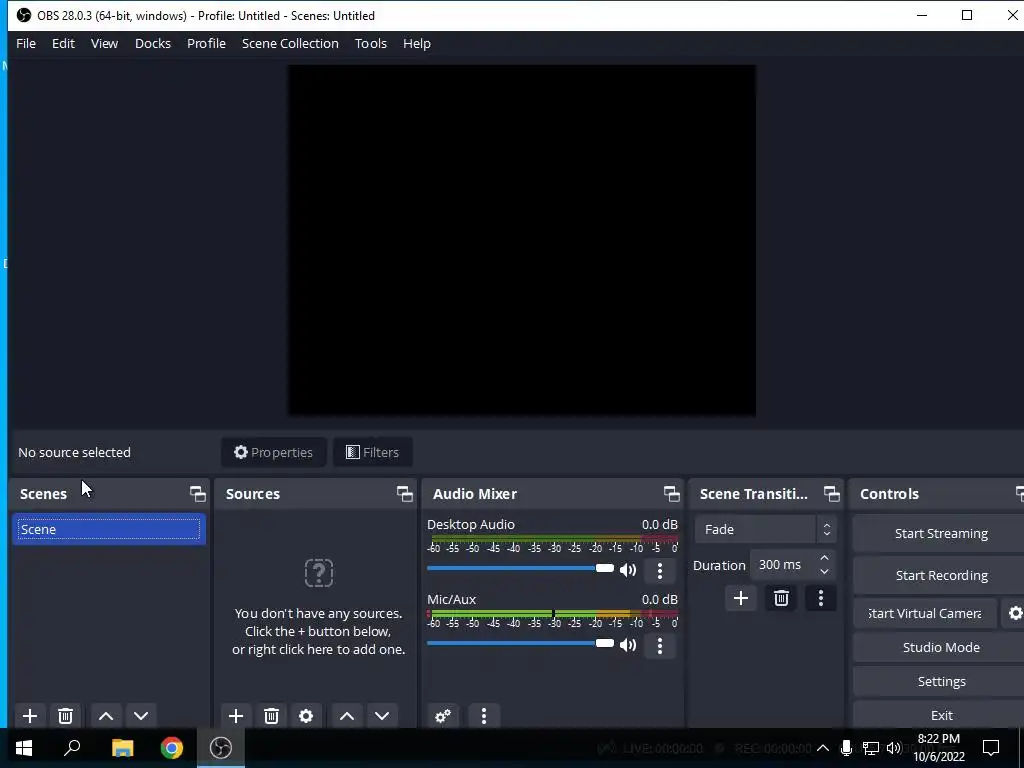
Task: Click Start Streaming button
Action: [940, 534]
